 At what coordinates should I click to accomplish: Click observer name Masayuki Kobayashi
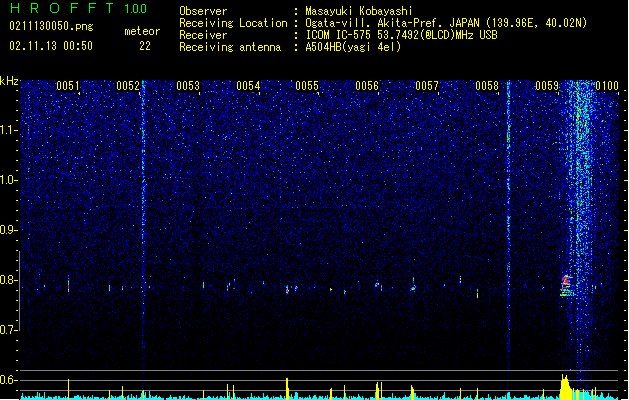359,11
